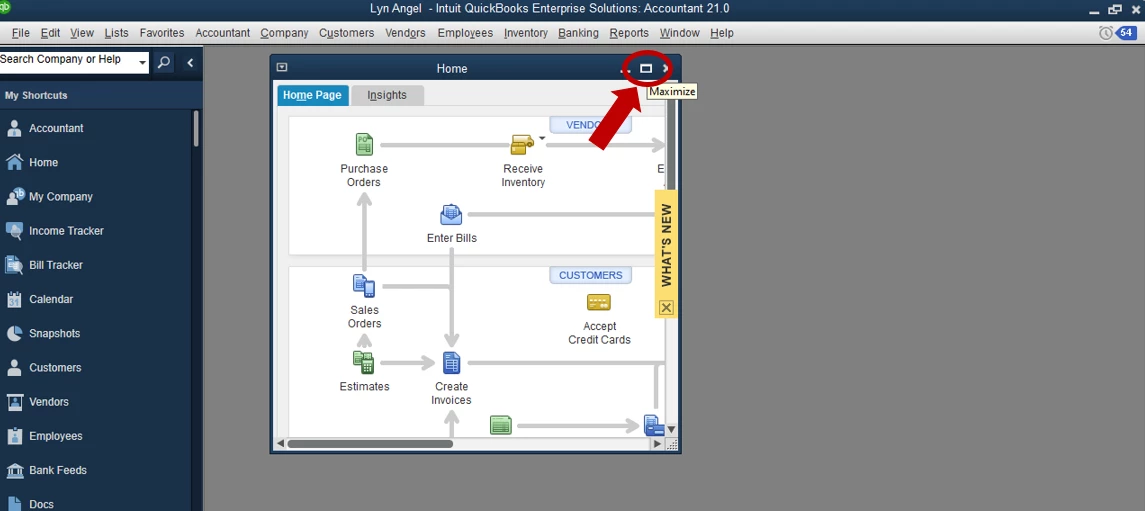
Task: Open the reminders clock icon
Action: click(1106, 33)
